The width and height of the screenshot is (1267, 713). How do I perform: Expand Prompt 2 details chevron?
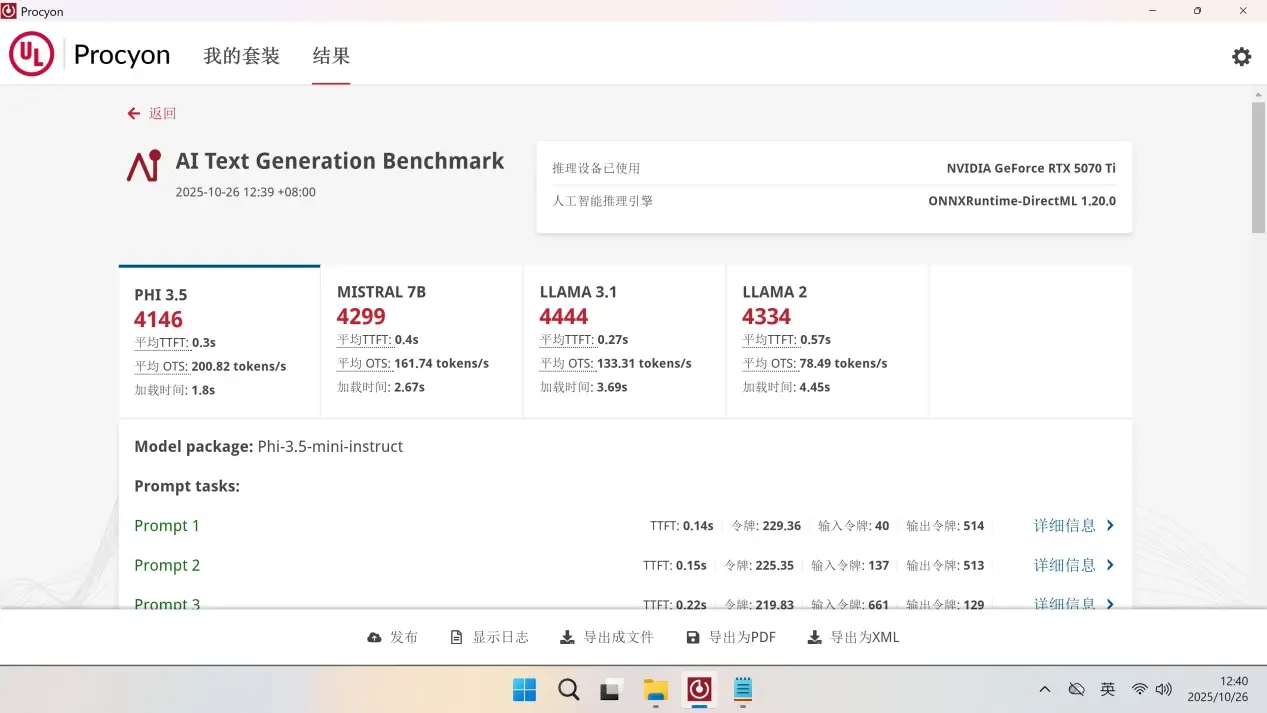coord(1110,565)
